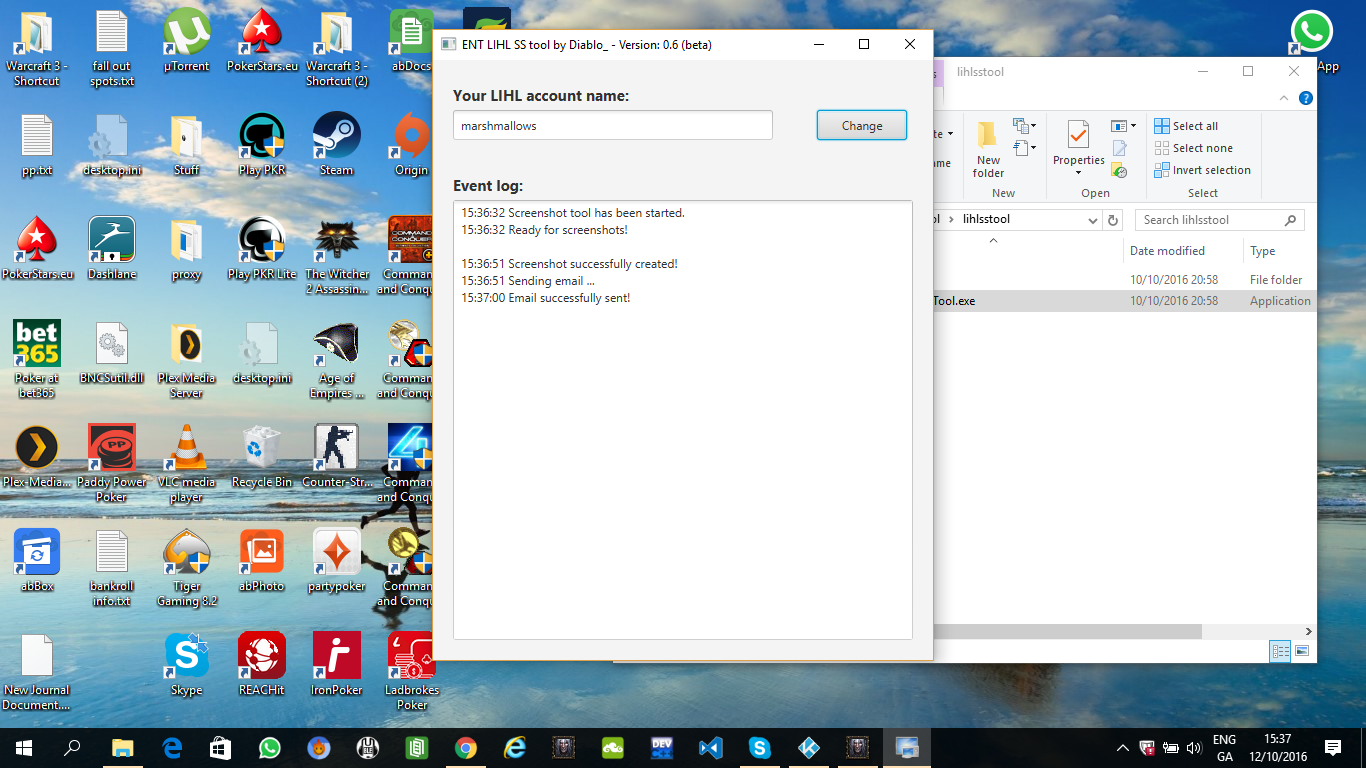Open Chrome from the taskbar
1366x768 pixels.
click(x=466, y=747)
